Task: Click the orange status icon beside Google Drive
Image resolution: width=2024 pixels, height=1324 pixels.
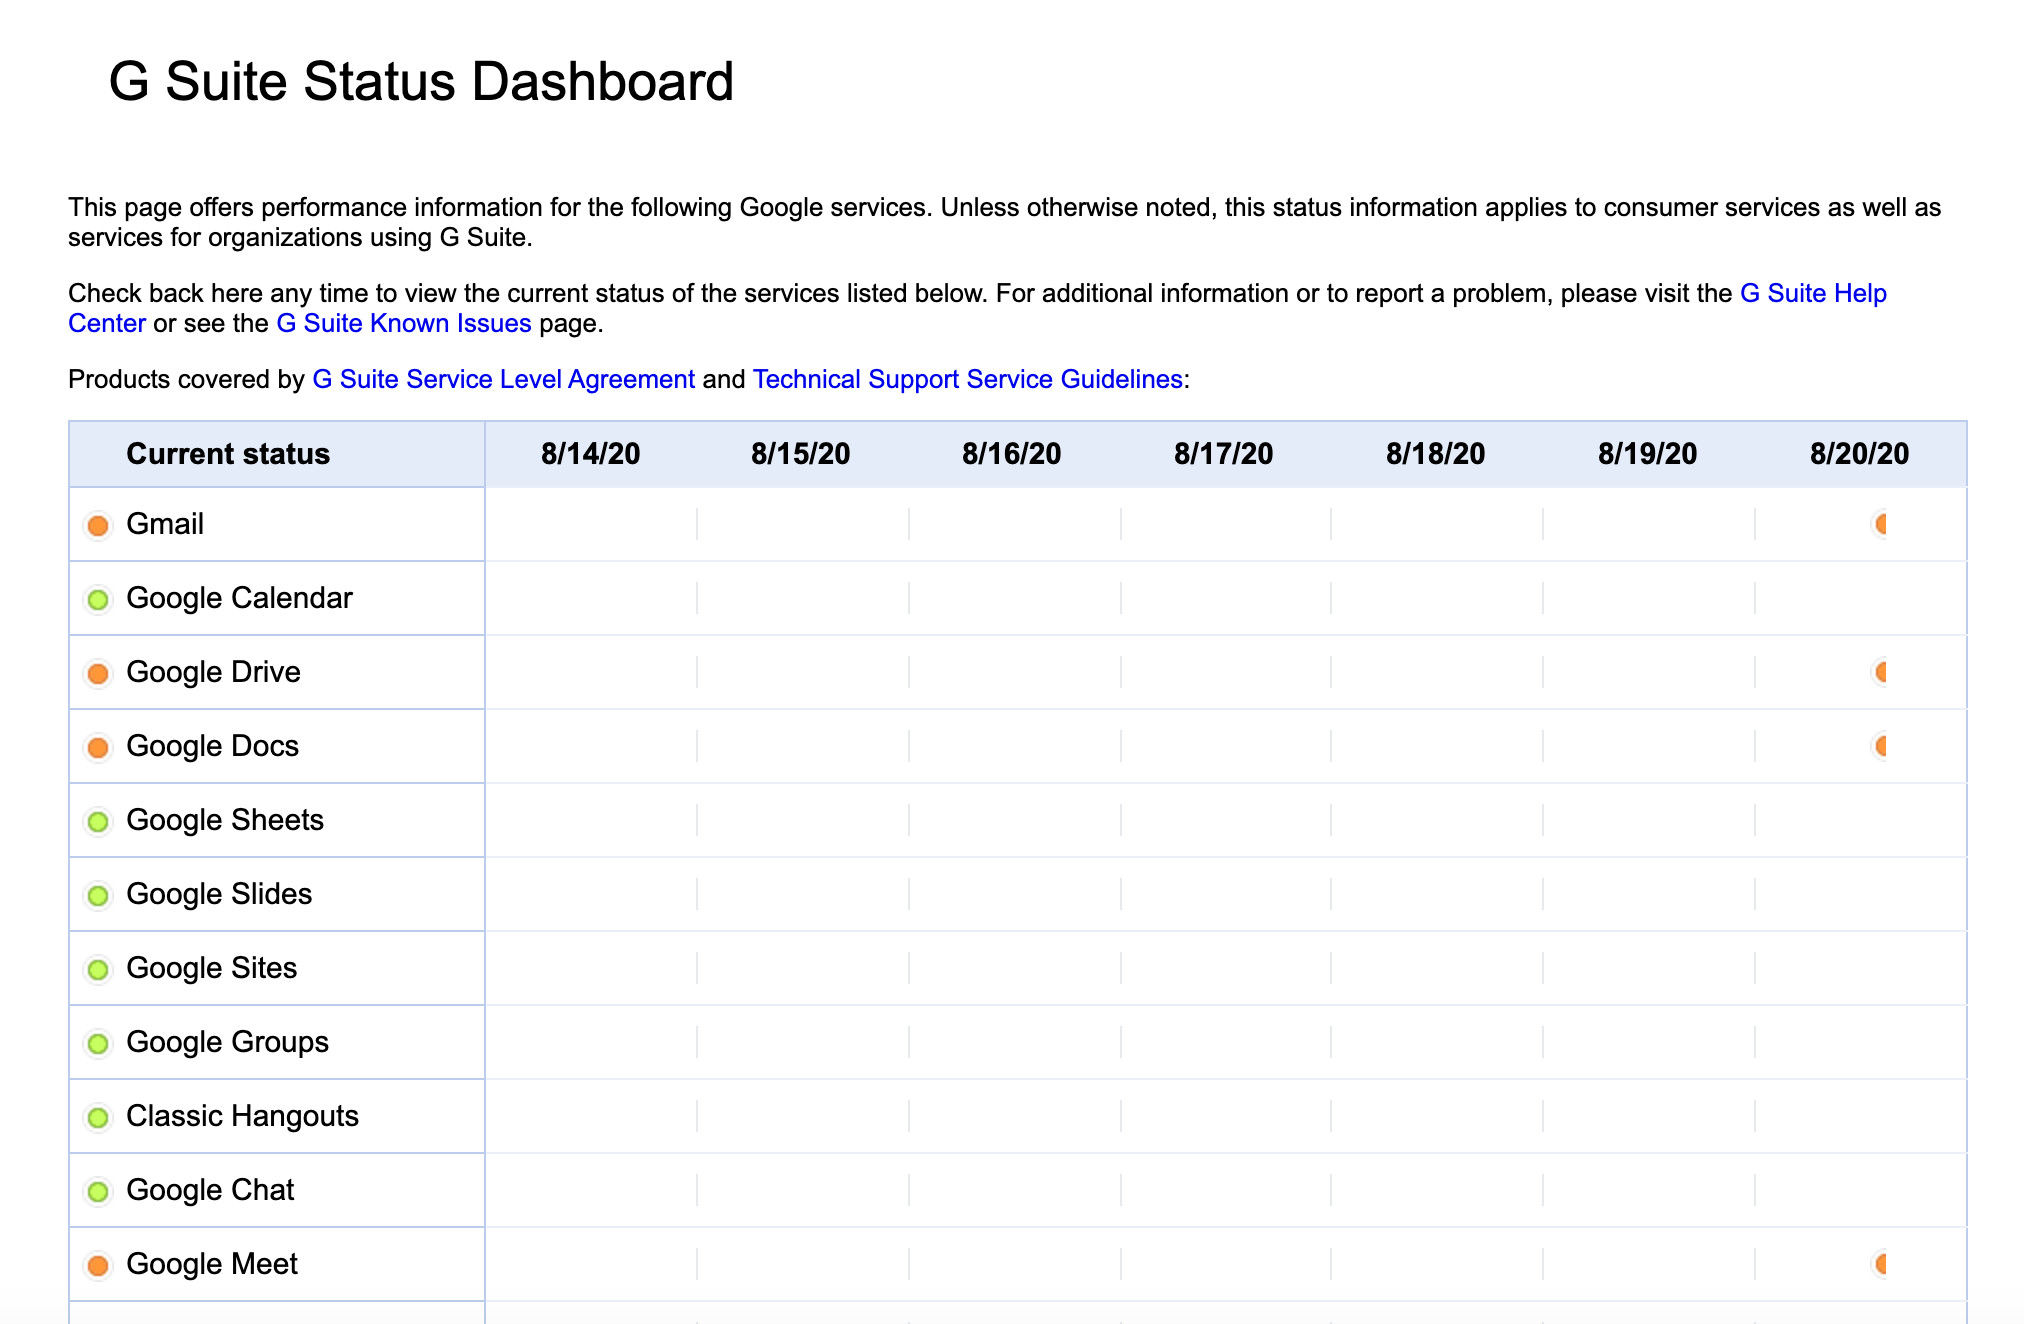Action: pyautogui.click(x=98, y=673)
